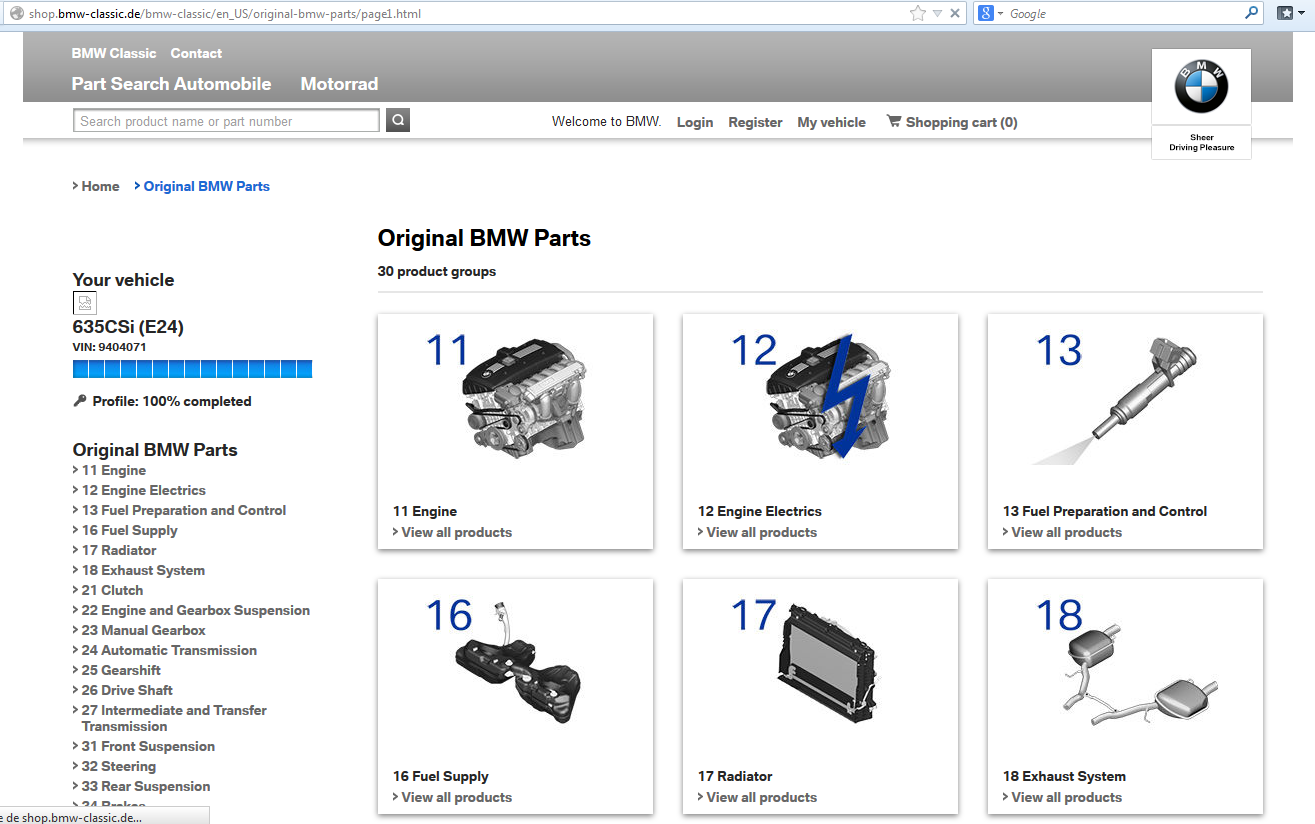Open the shopping cart icon
This screenshot has width=1315, height=824.
[893, 121]
